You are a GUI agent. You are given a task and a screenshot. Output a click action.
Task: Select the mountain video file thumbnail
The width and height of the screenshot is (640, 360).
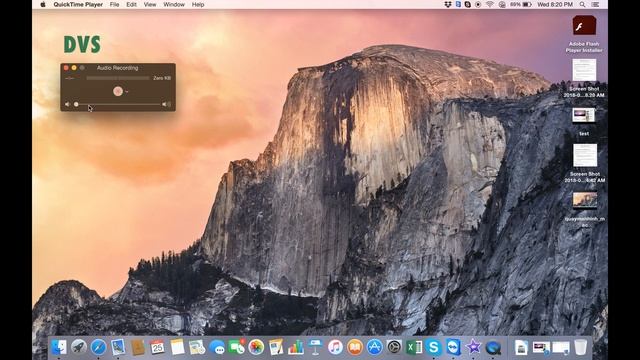point(584,200)
